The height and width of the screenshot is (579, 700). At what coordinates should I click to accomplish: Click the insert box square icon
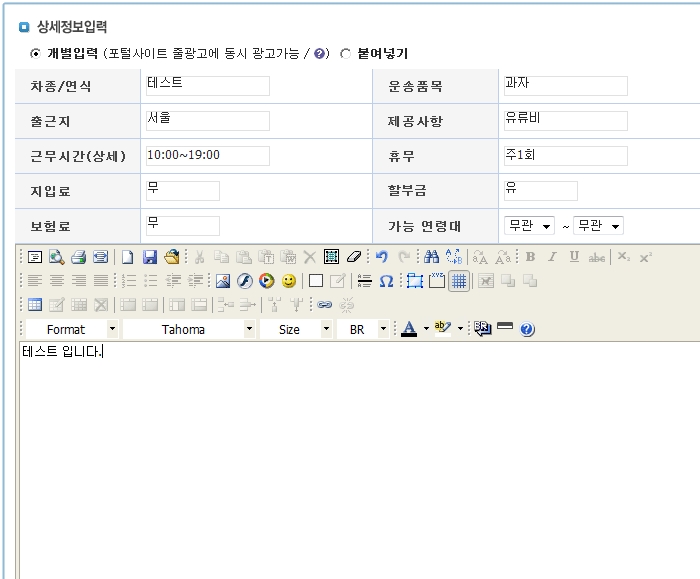click(316, 281)
